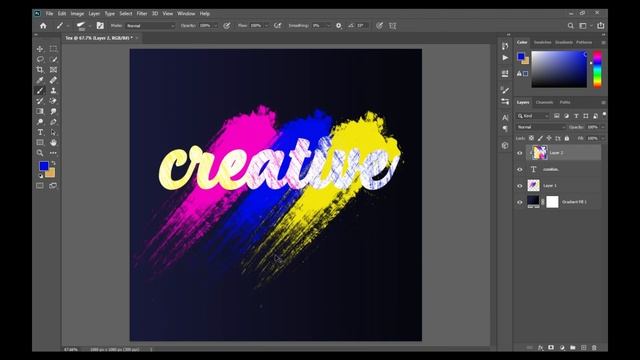
Task: Open the Window menu
Action: pyautogui.click(x=186, y=13)
